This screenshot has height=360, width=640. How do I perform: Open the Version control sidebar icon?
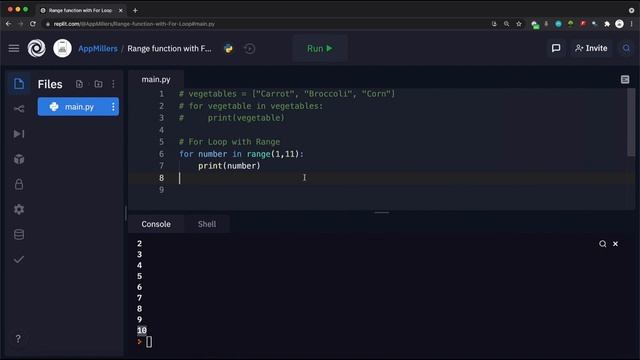pos(19,109)
